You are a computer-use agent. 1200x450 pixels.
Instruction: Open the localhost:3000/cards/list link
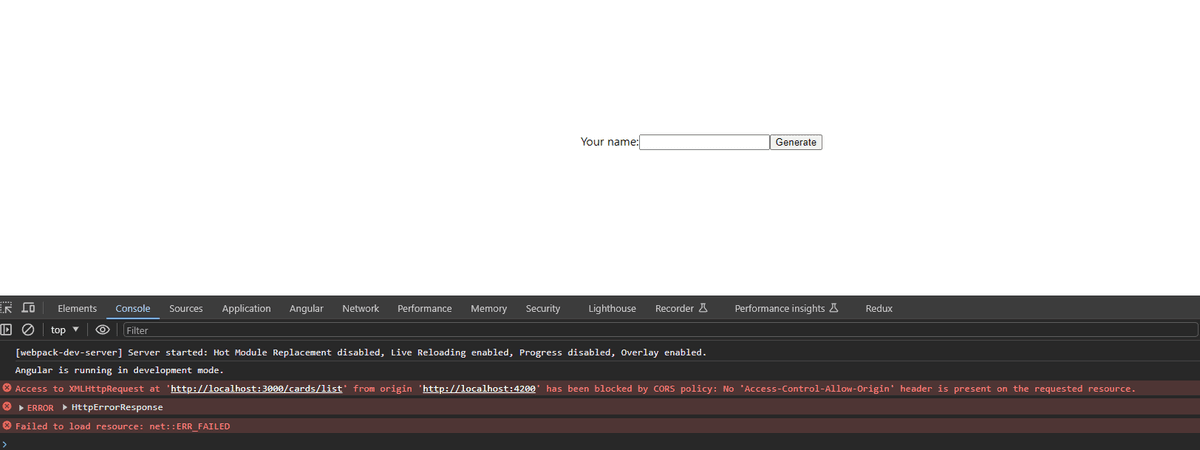click(258, 388)
